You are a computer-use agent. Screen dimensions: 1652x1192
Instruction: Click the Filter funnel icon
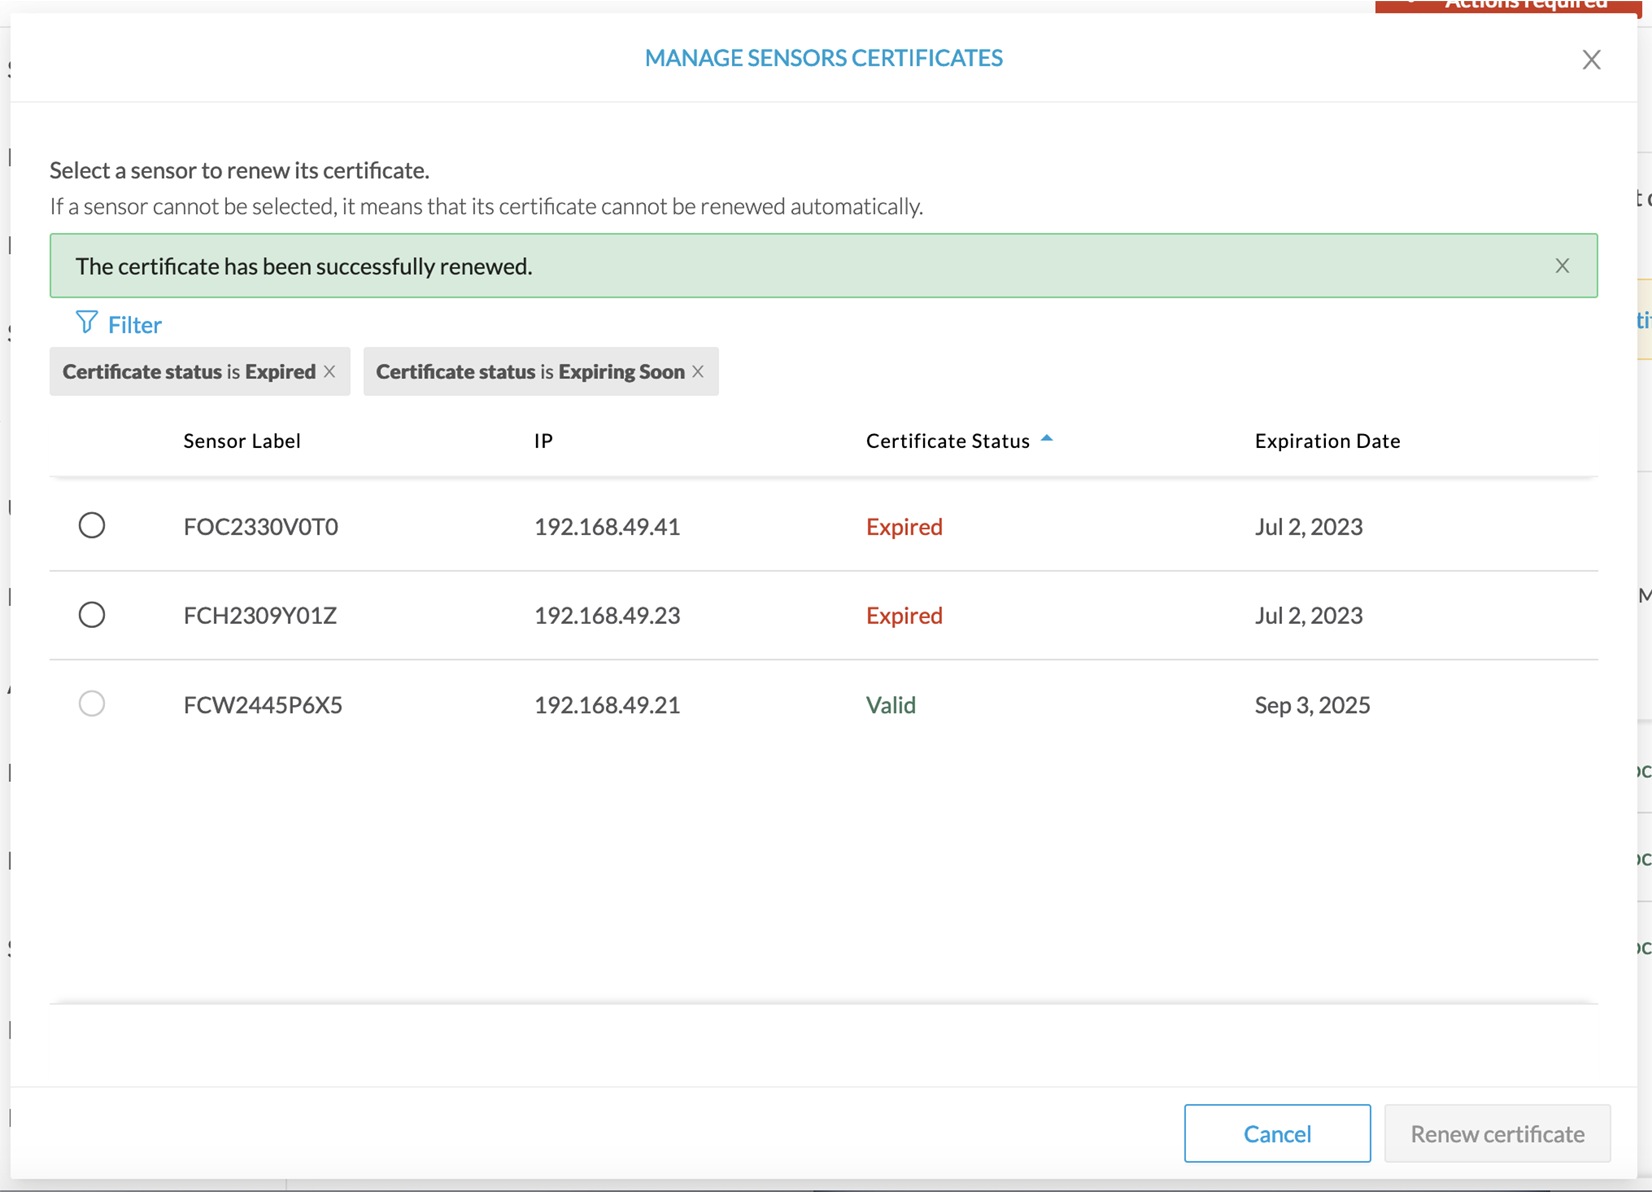coord(86,323)
